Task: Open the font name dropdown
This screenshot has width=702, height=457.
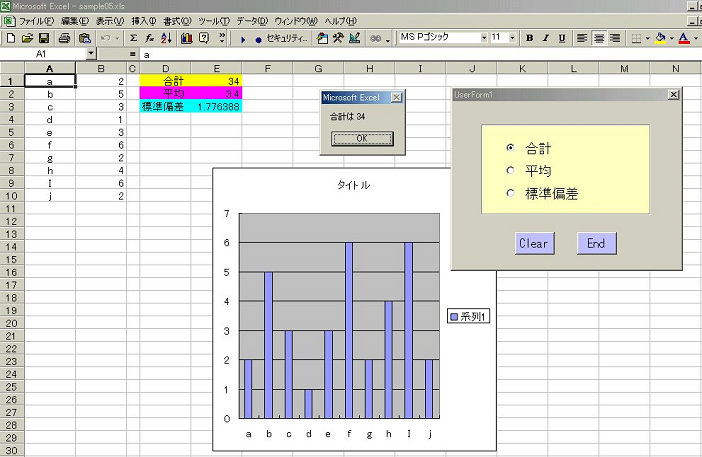Action: pyautogui.click(x=485, y=38)
